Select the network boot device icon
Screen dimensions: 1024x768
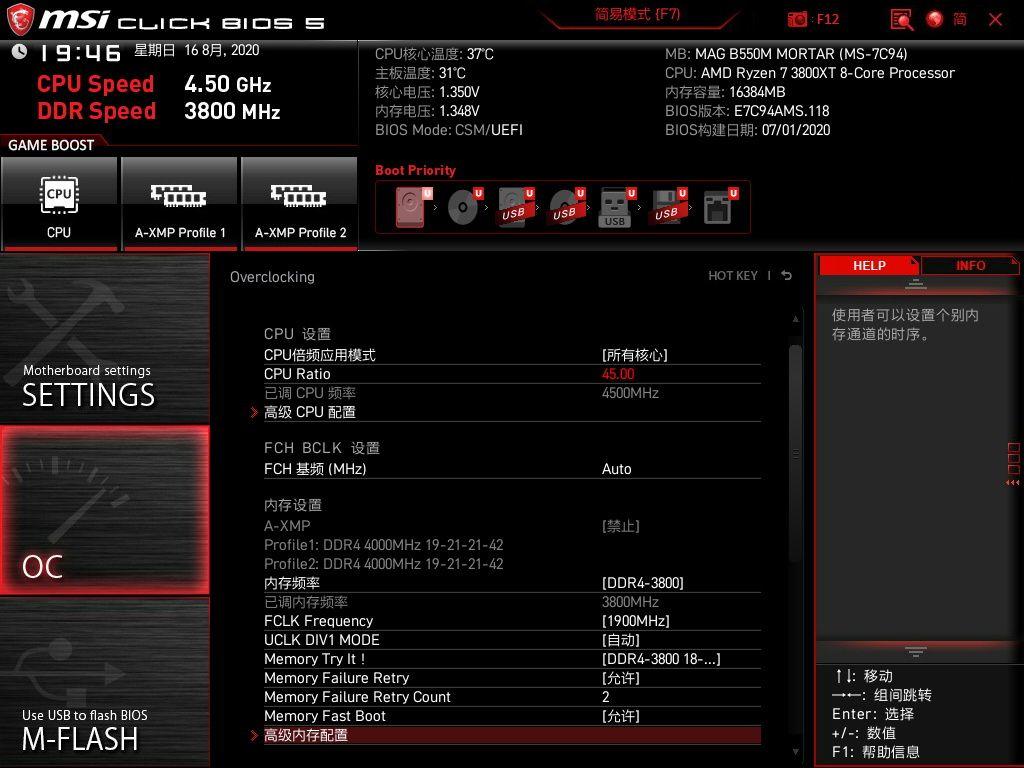(x=720, y=207)
